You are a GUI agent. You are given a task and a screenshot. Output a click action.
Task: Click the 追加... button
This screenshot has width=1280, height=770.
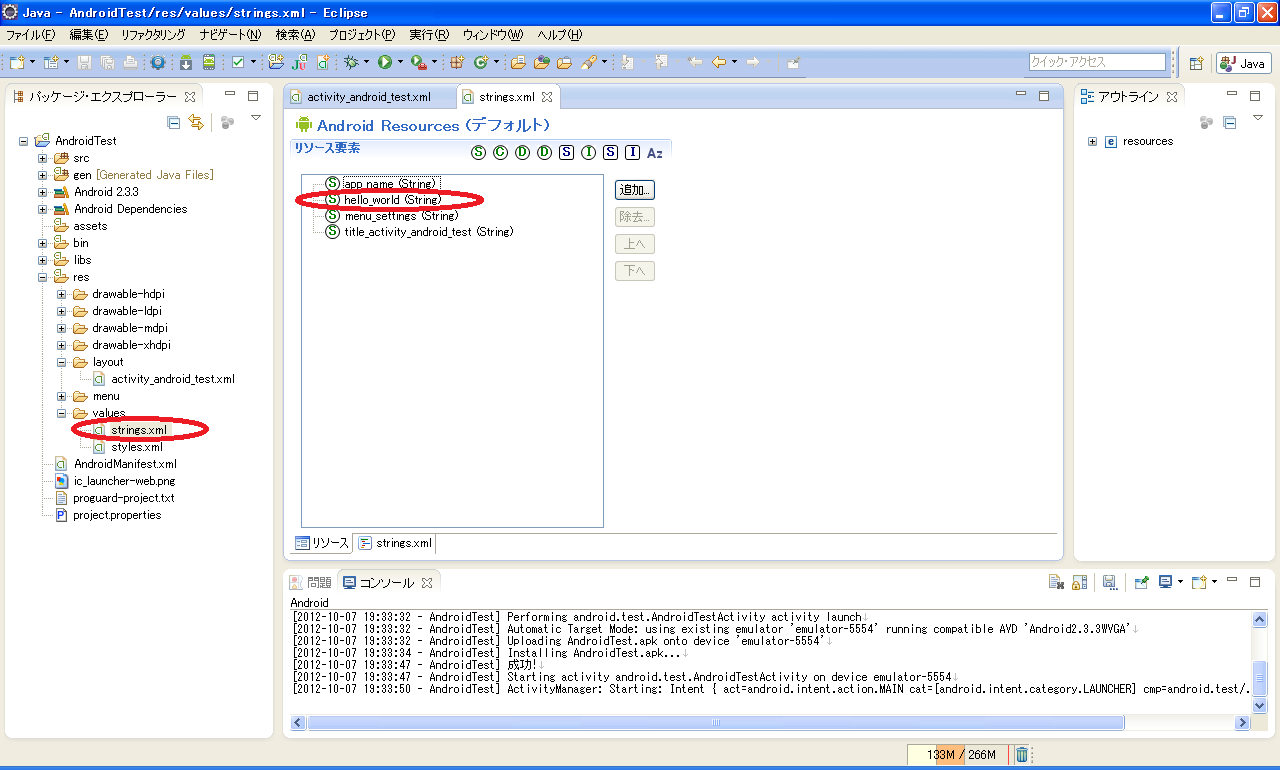point(634,190)
